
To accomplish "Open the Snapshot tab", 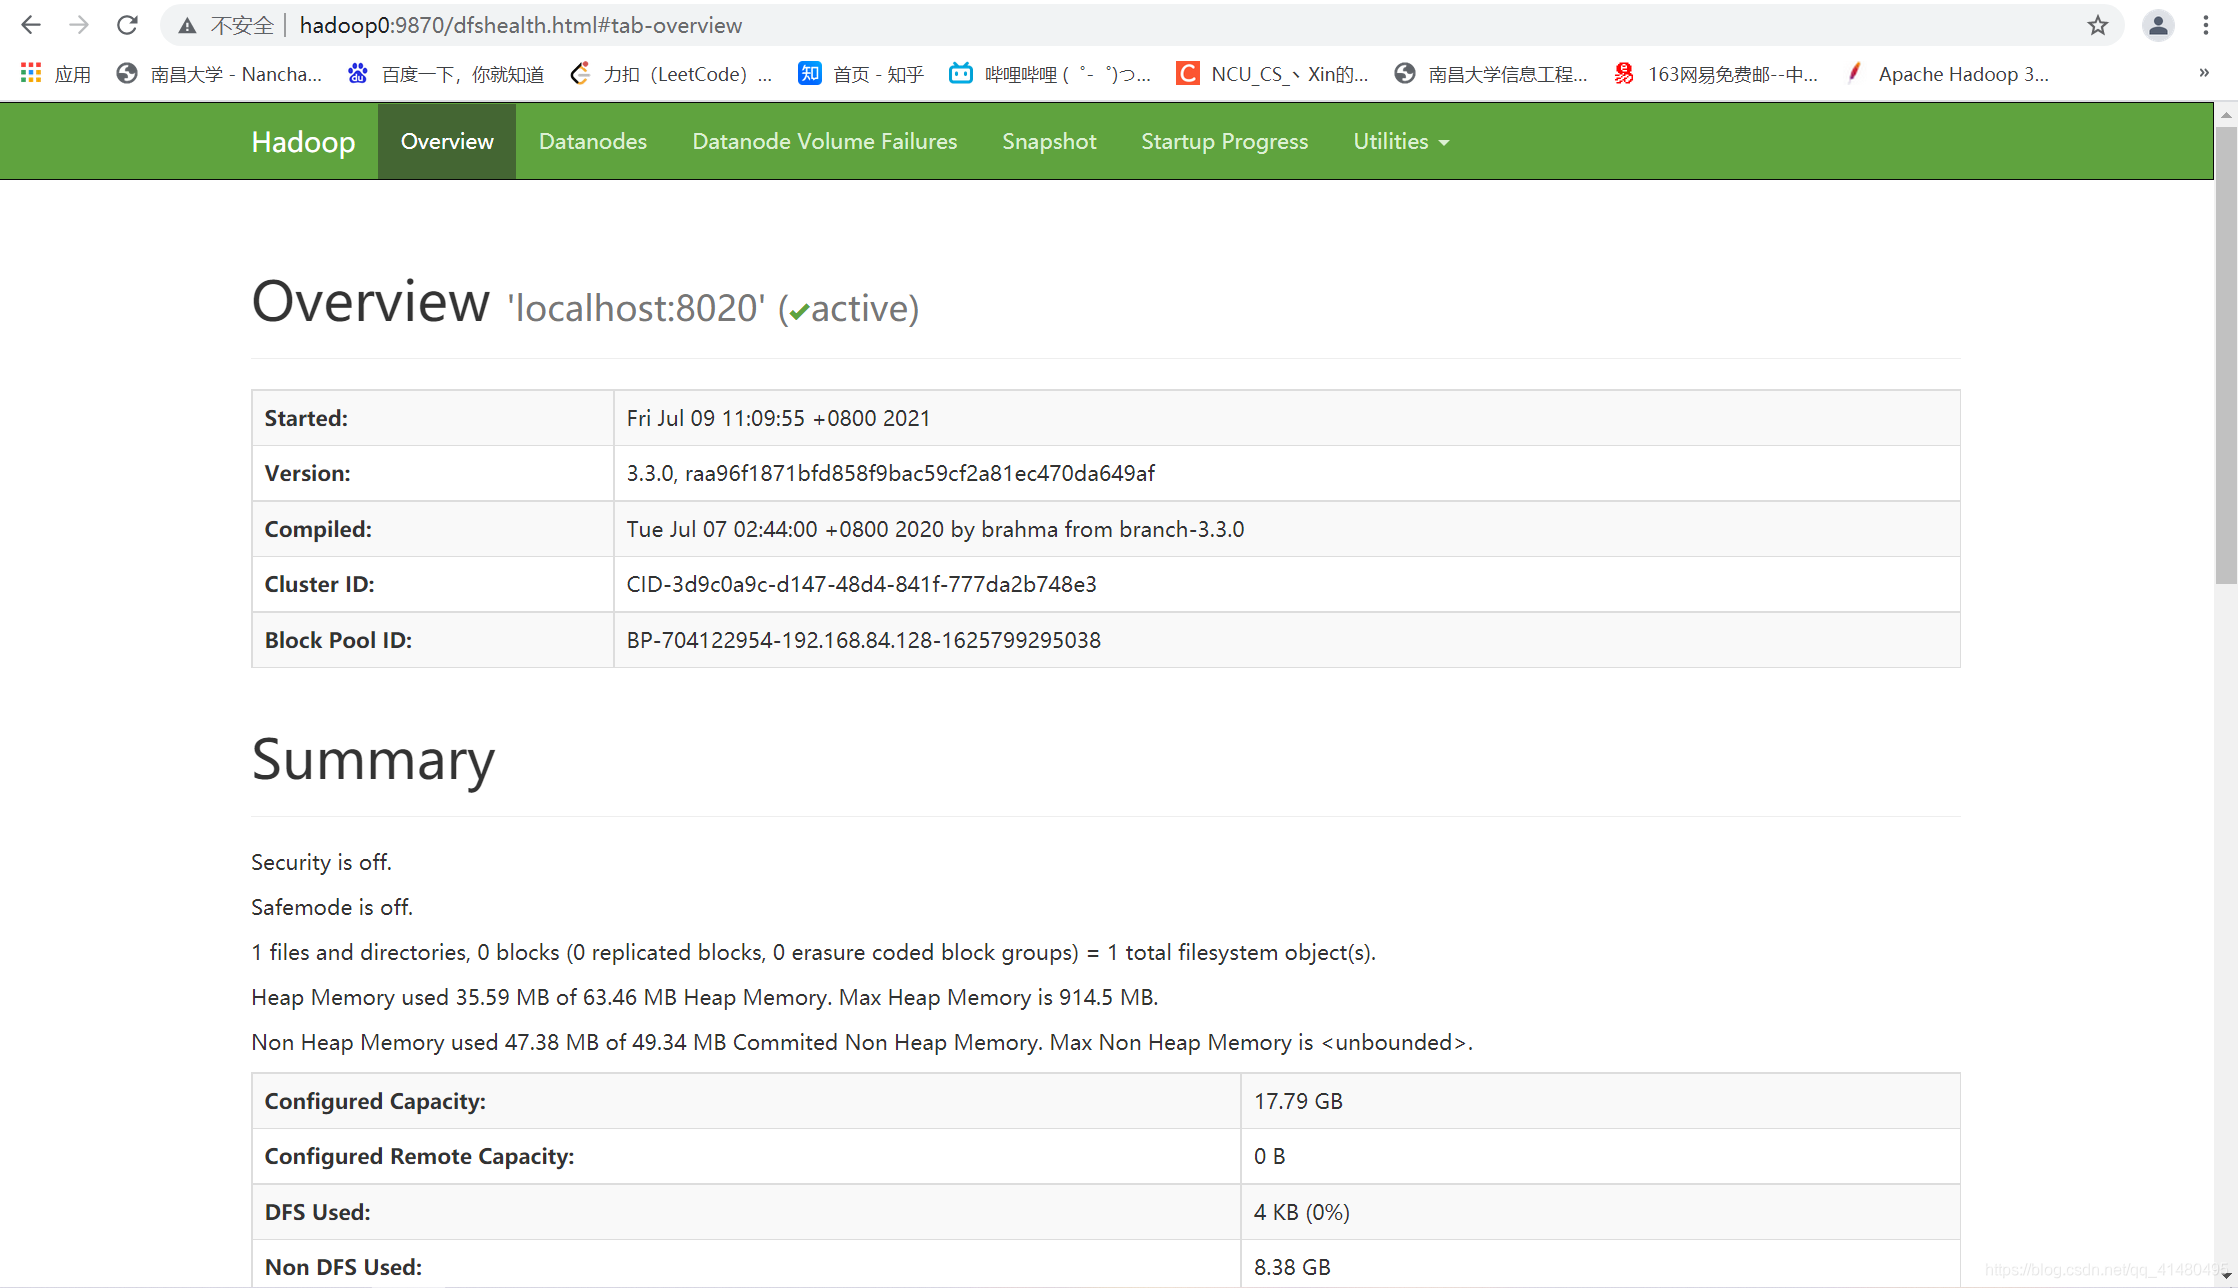I will (1049, 141).
